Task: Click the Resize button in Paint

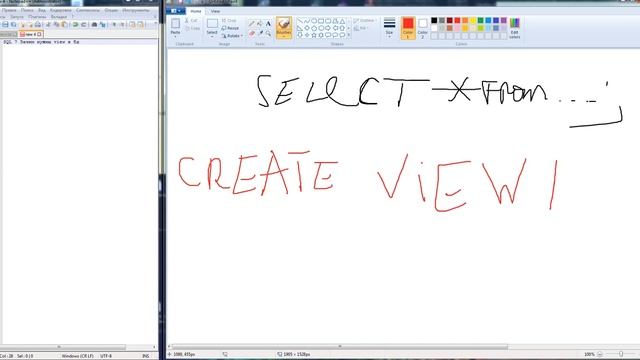Action: (230, 28)
